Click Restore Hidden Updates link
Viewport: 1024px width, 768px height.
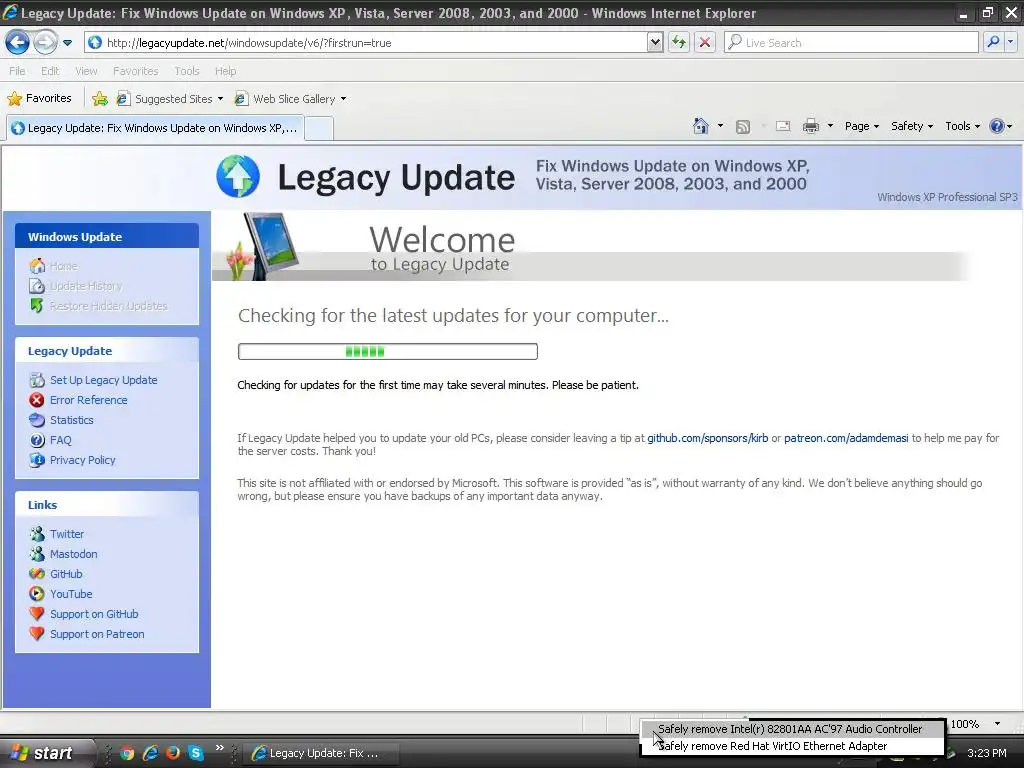click(x=108, y=306)
